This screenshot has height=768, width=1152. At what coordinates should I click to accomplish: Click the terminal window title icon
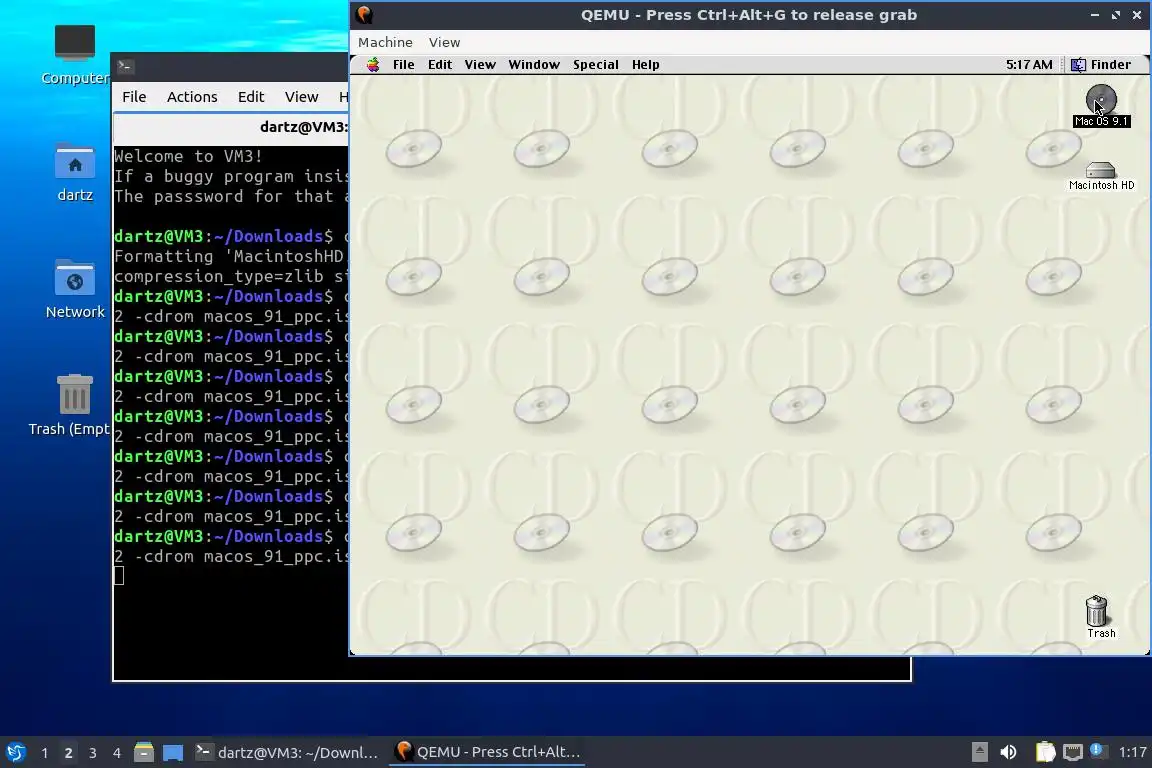[x=124, y=66]
